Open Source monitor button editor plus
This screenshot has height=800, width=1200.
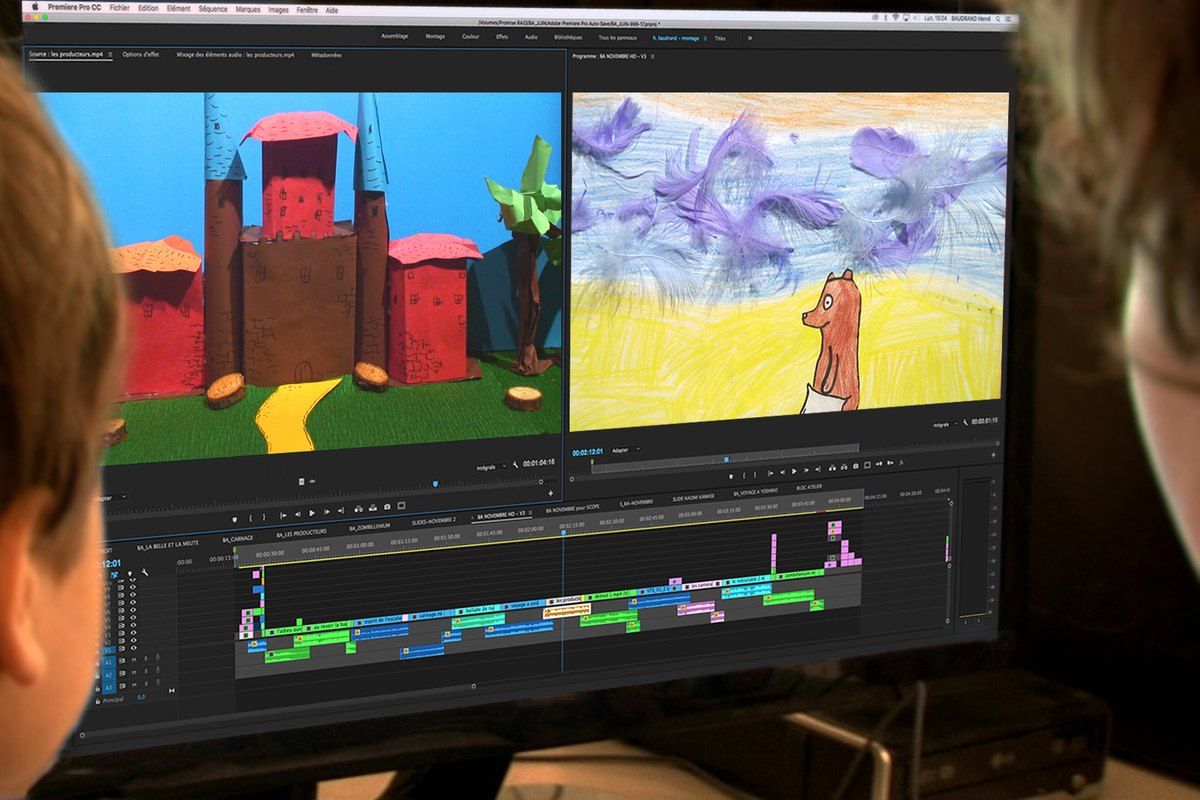(x=551, y=493)
